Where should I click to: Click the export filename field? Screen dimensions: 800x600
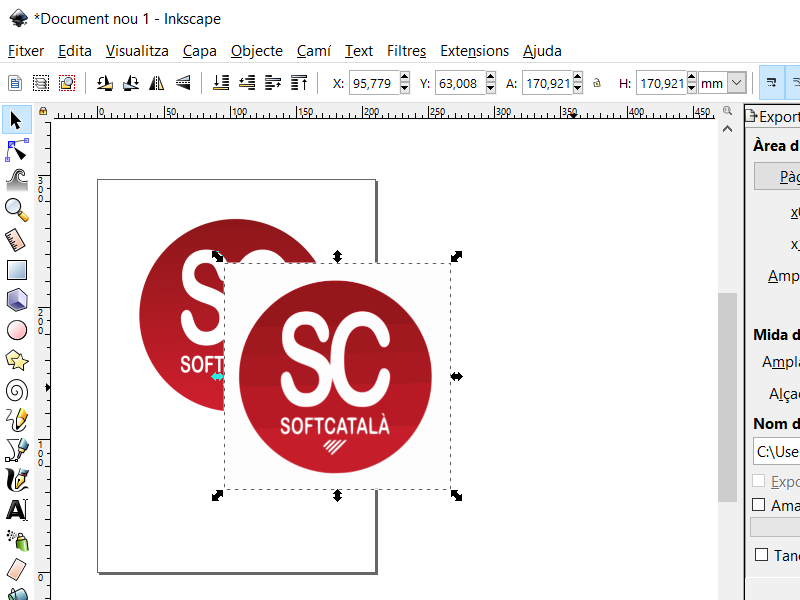[777, 452]
